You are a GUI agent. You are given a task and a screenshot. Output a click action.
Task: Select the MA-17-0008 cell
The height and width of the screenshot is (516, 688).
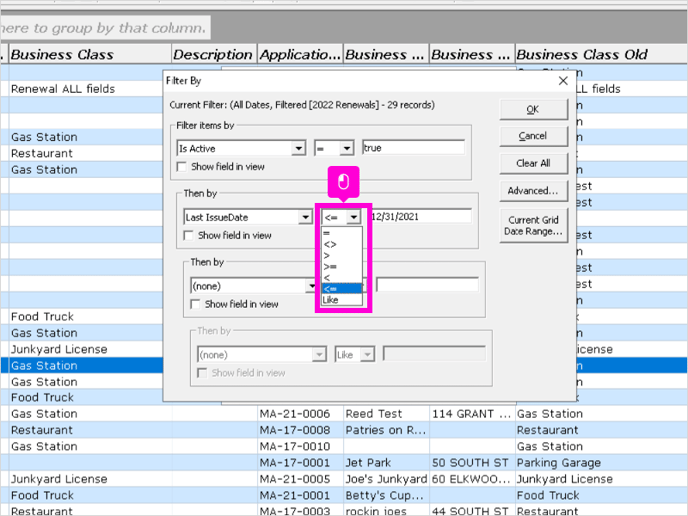[x=300, y=430]
